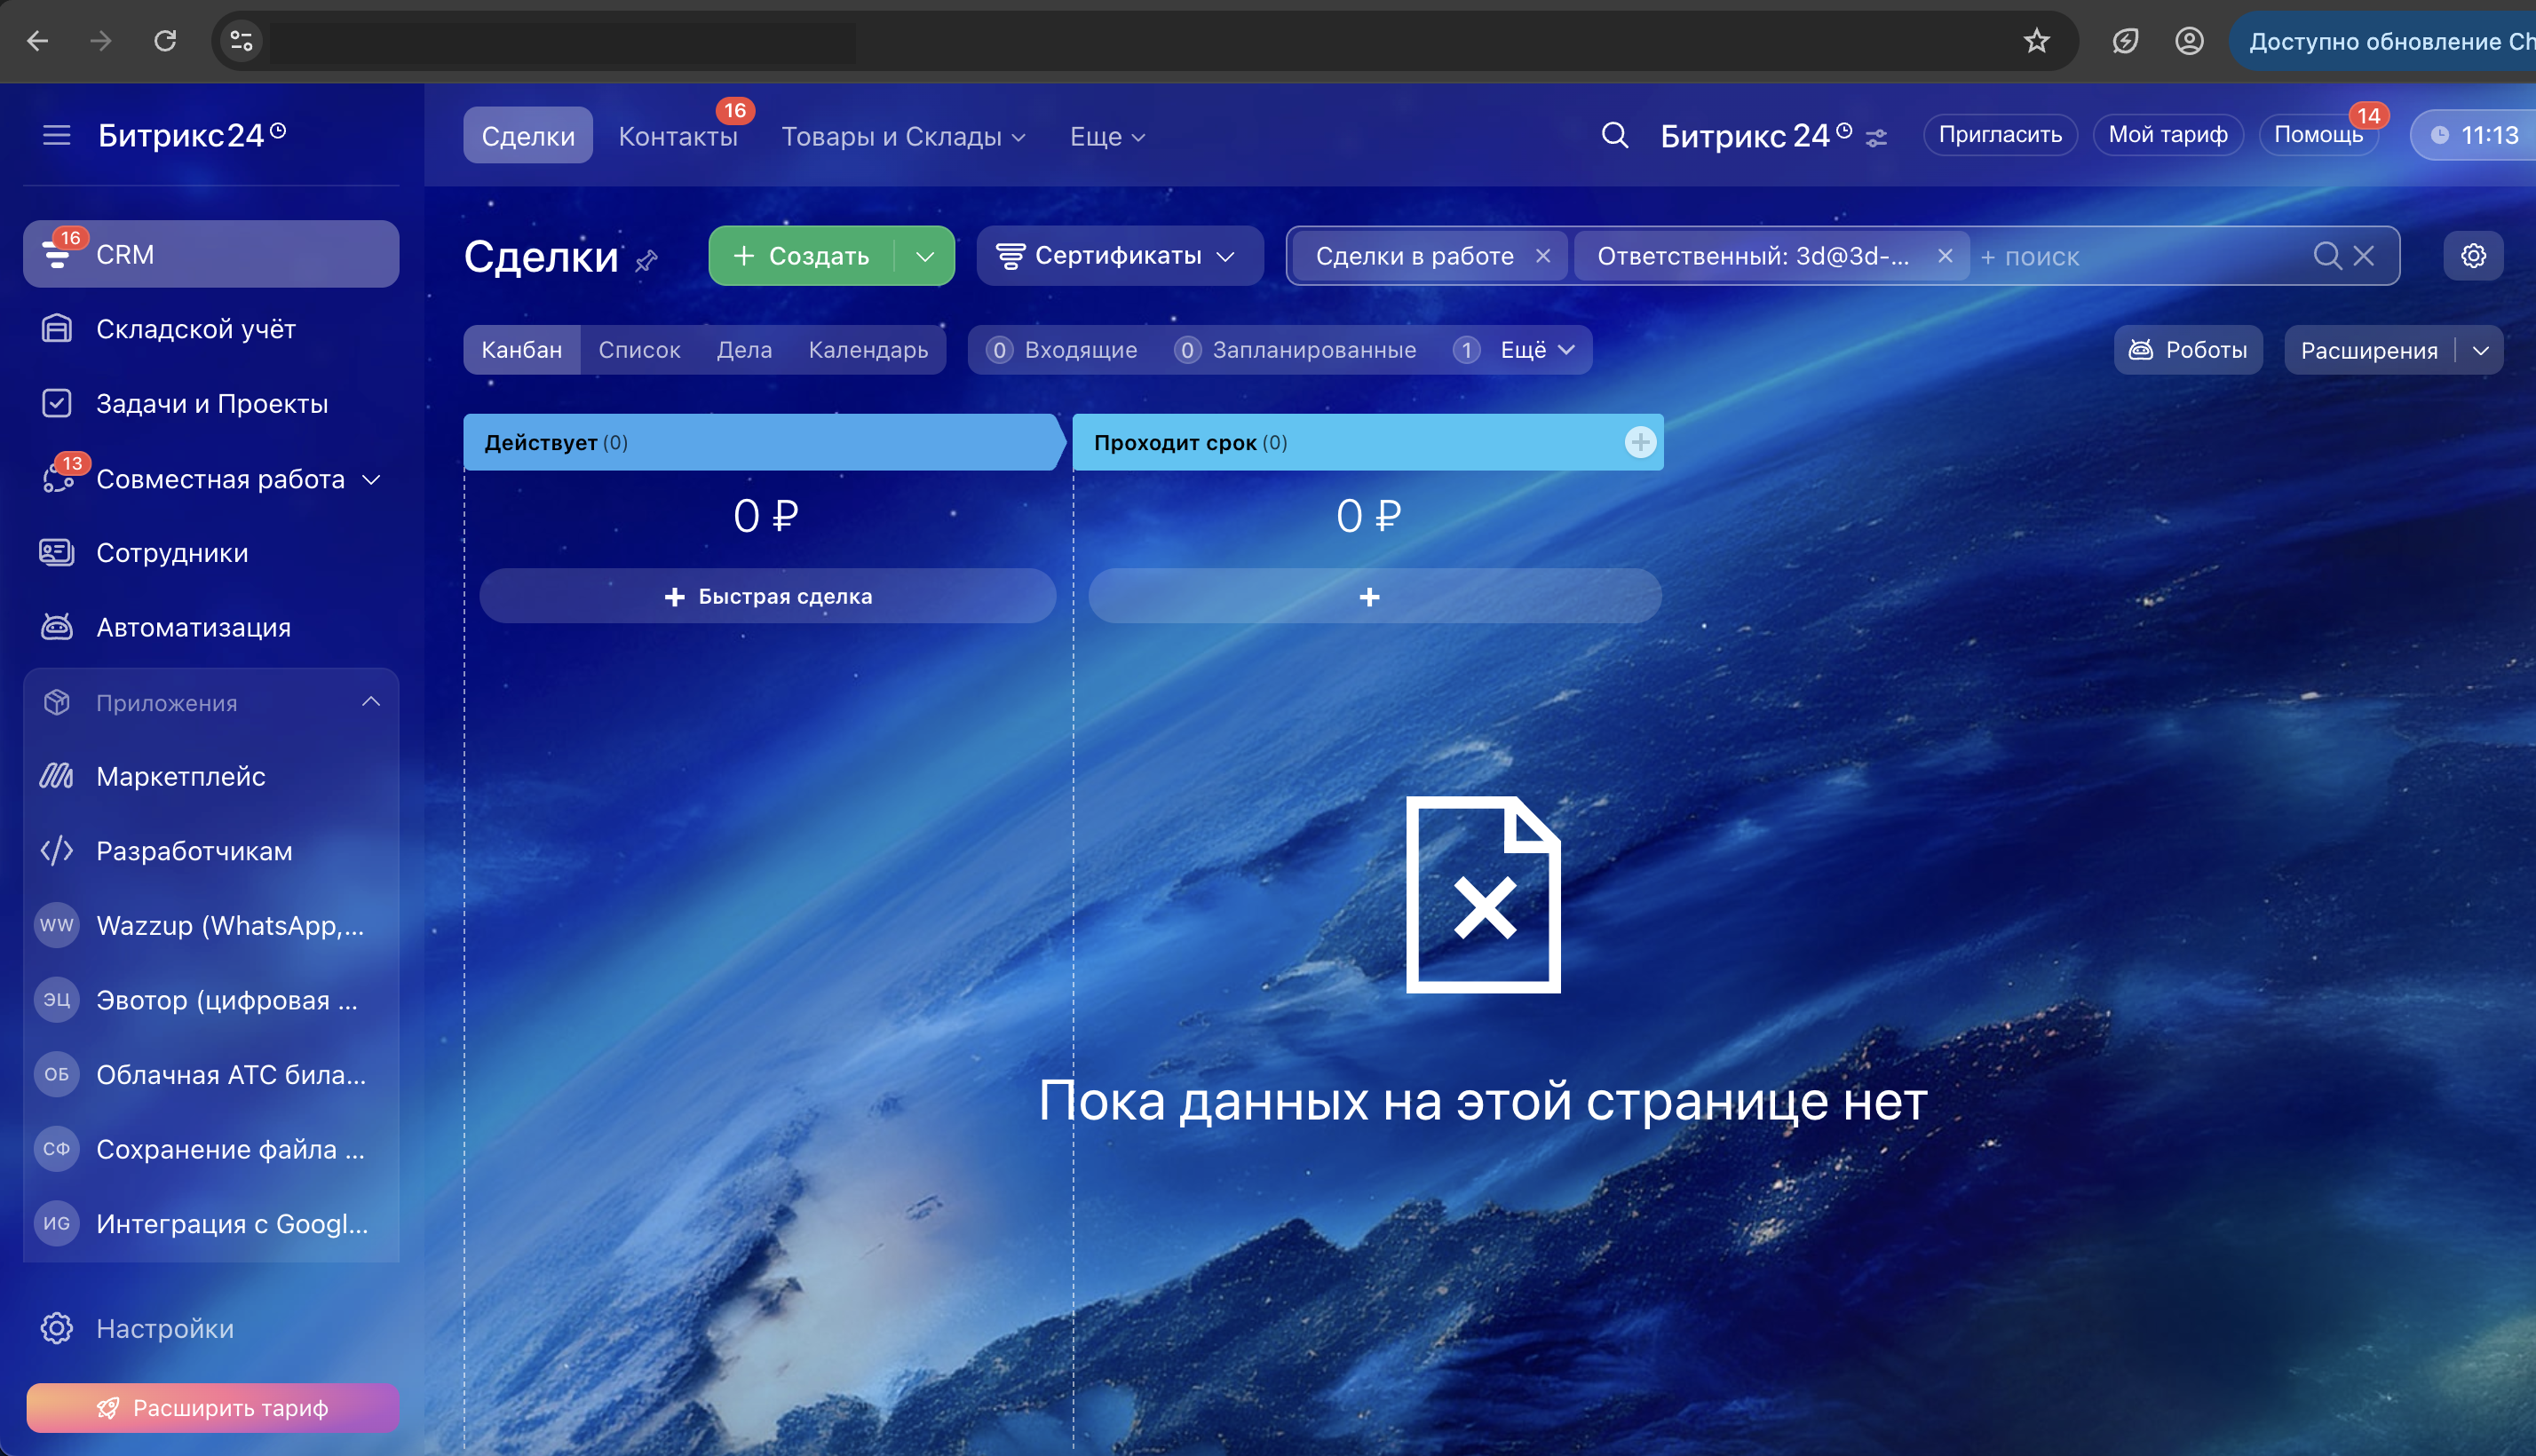The image size is (2536, 1456).
Task: Collapse the Приложения group
Action: [371, 702]
